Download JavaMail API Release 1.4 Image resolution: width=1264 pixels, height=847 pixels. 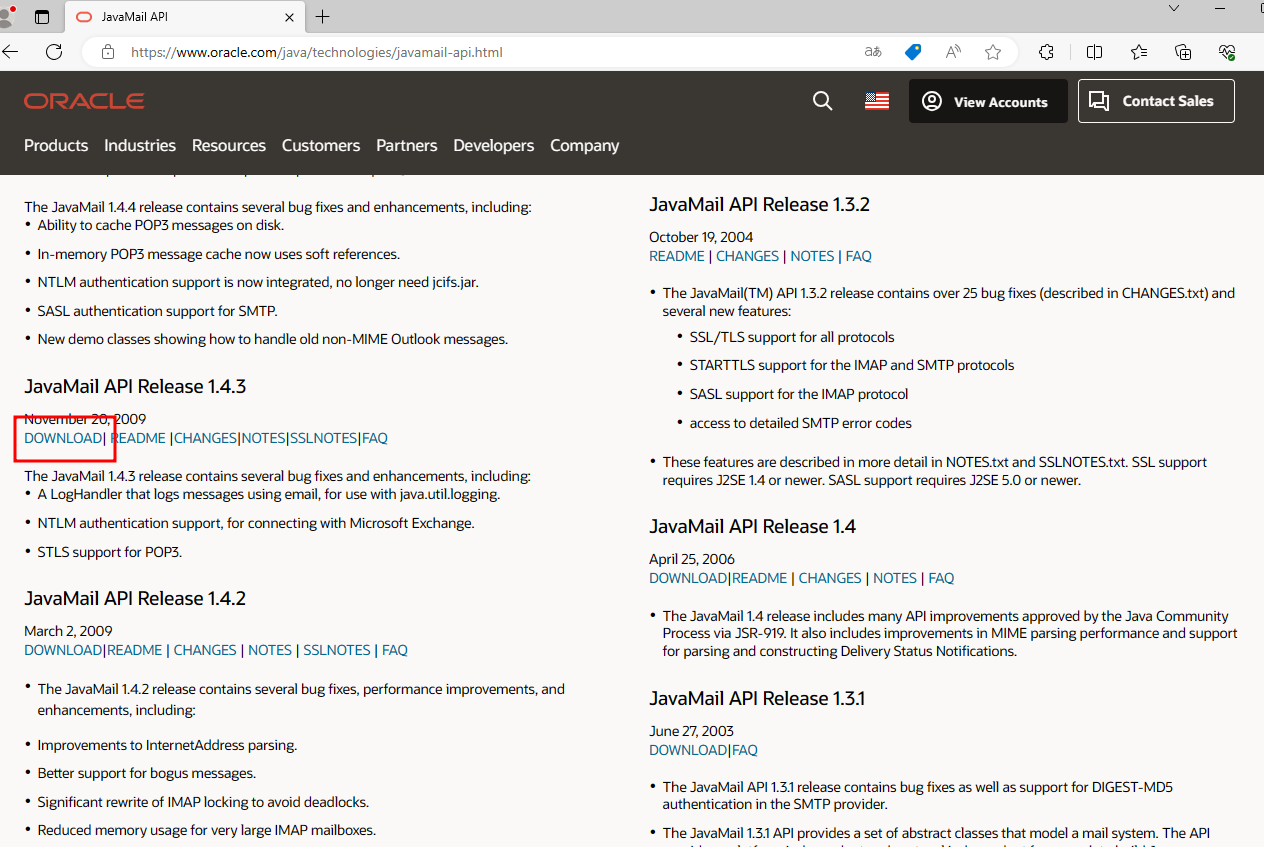pyautogui.click(x=688, y=578)
